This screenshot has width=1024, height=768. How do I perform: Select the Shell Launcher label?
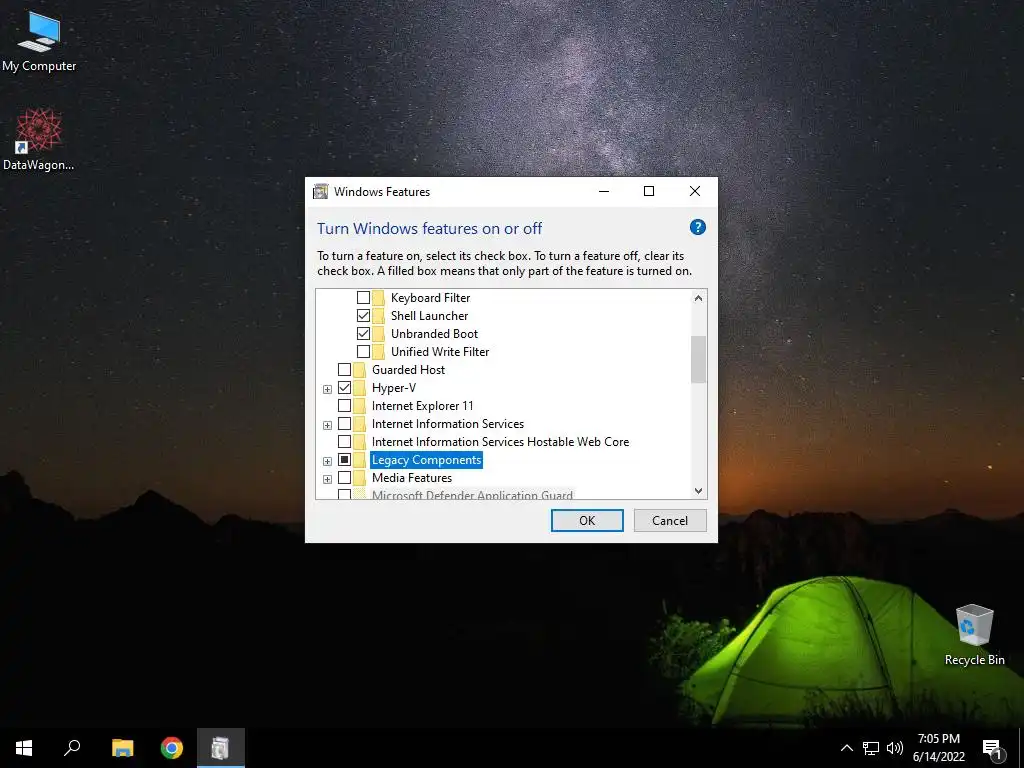[x=429, y=316]
